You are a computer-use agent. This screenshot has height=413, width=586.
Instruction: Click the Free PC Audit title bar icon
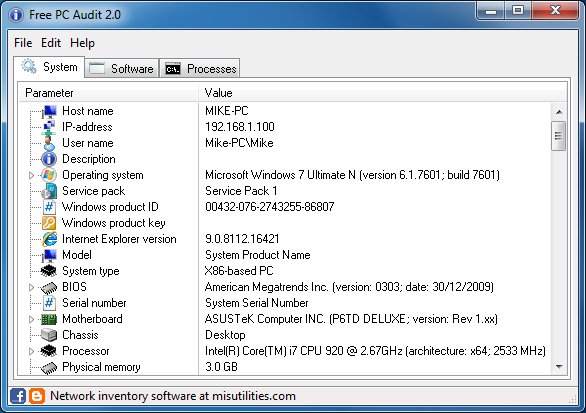16,15
